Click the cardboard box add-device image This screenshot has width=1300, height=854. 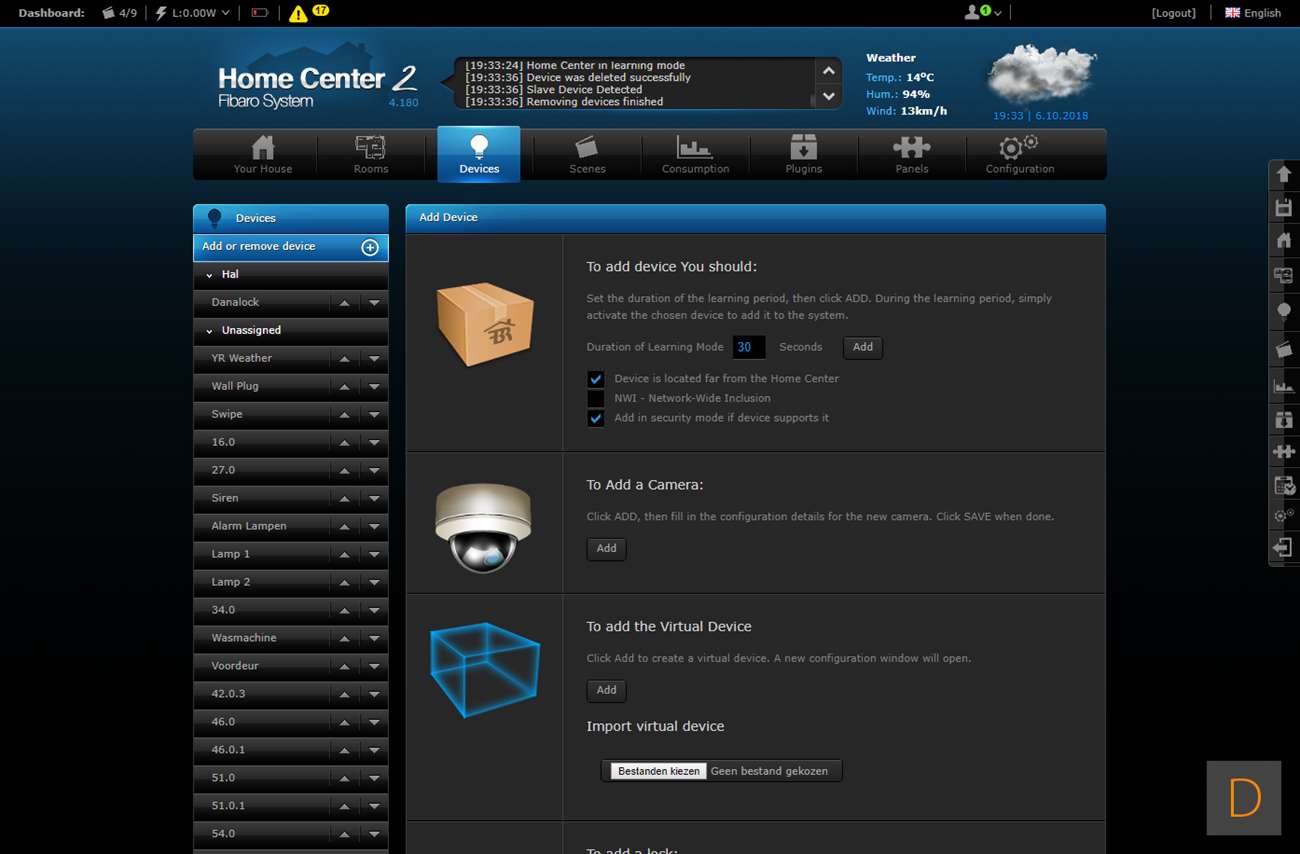point(485,323)
